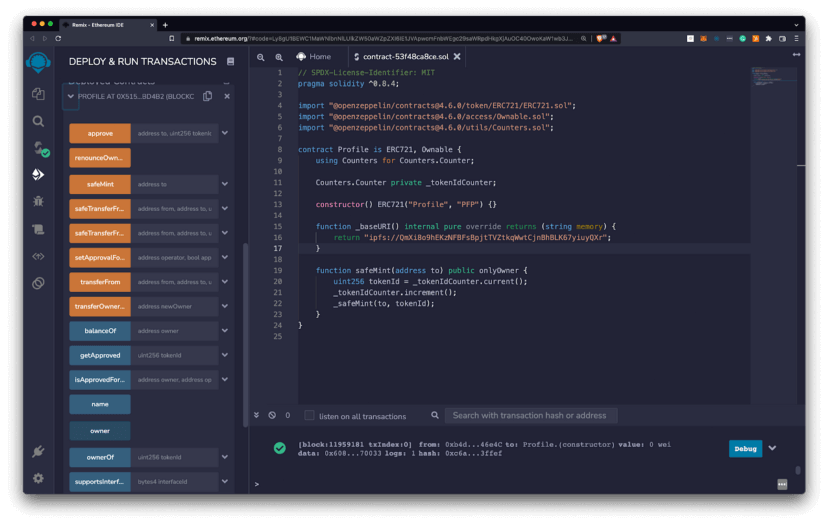Focus the transaction hash search field

530,415
